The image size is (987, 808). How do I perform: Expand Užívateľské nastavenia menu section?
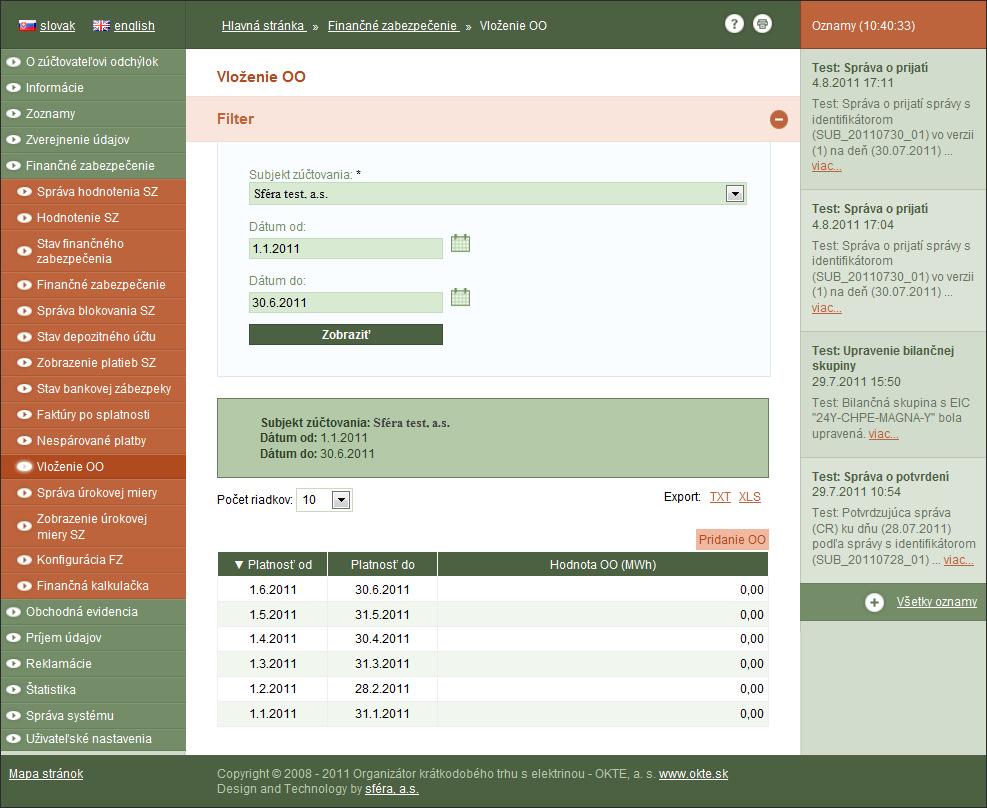93,739
